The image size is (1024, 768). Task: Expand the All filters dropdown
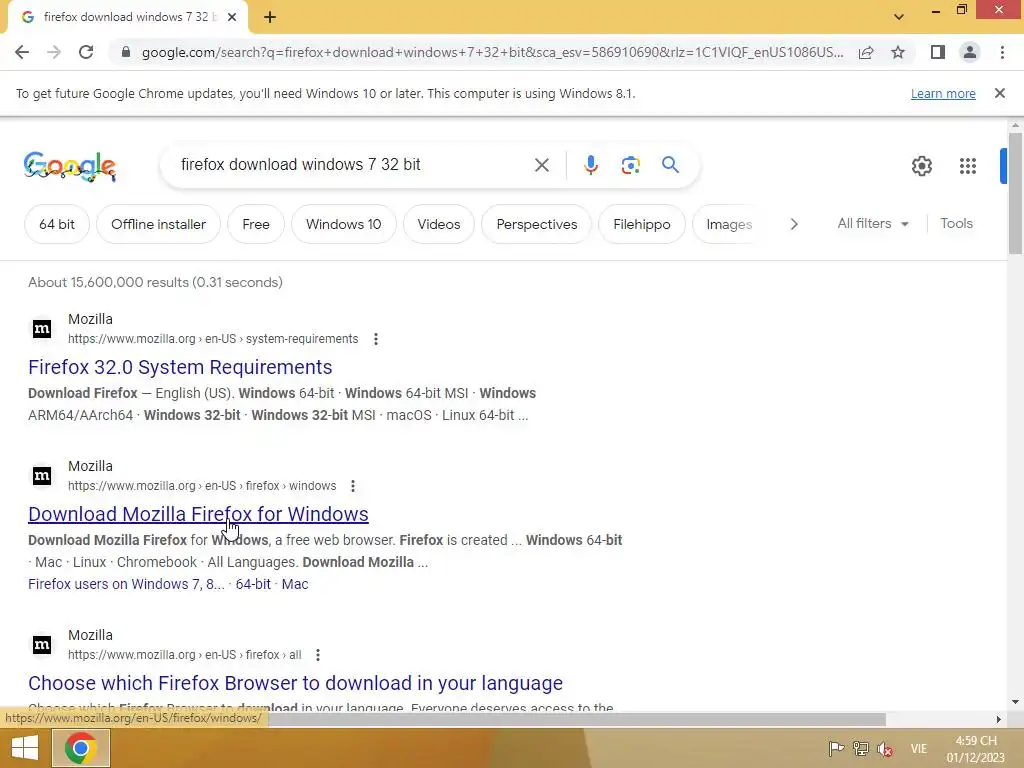873,223
